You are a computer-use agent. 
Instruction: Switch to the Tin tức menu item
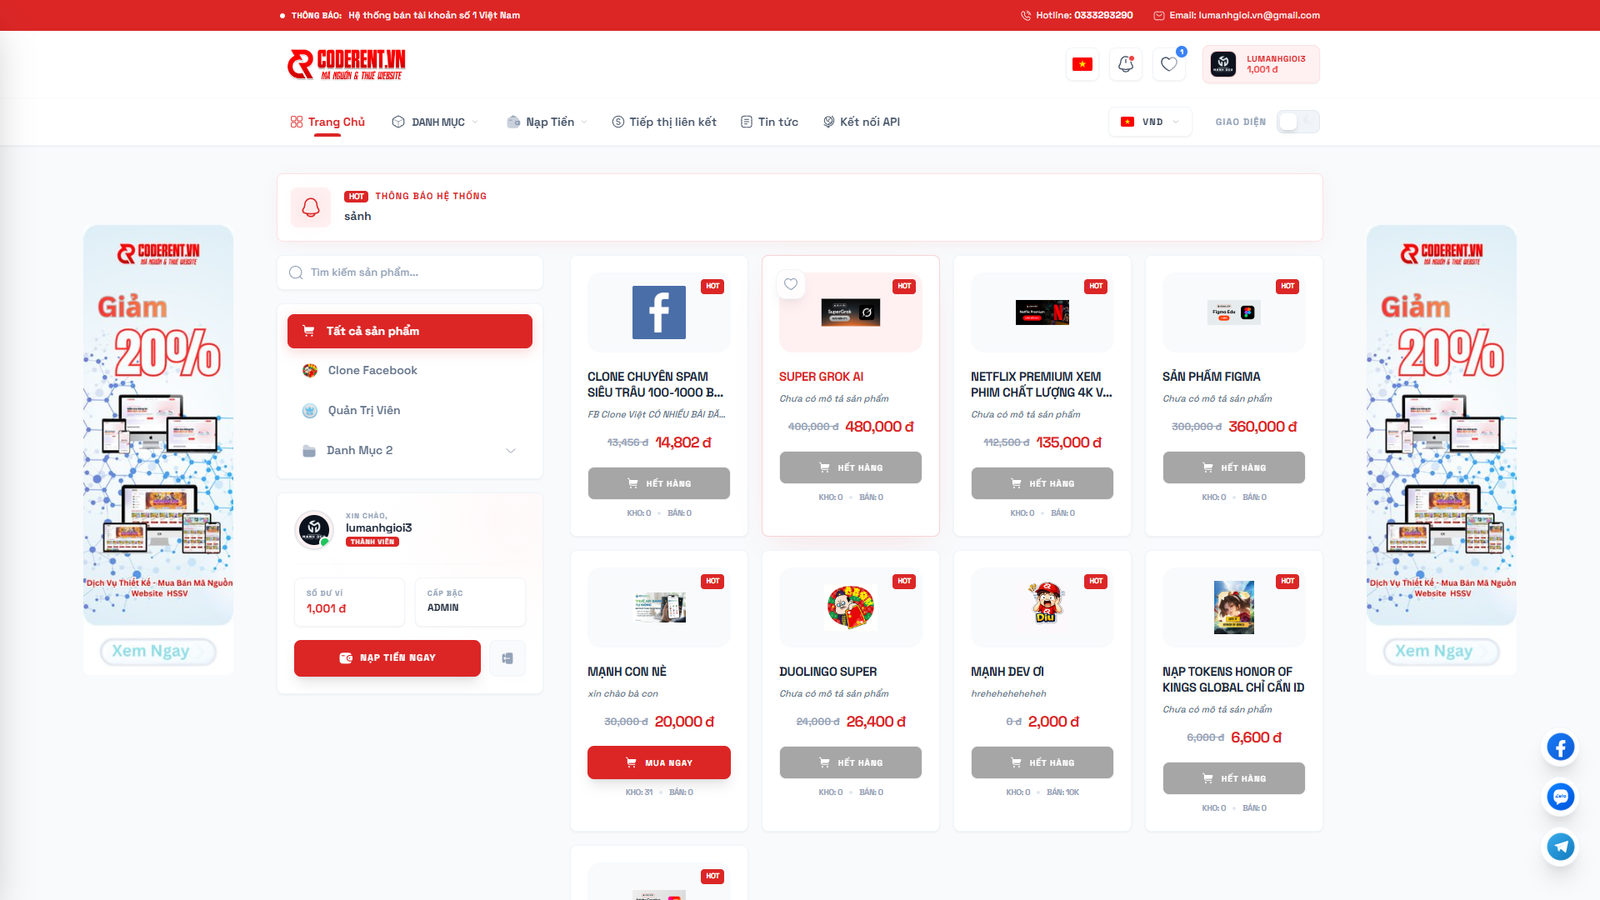click(x=770, y=121)
